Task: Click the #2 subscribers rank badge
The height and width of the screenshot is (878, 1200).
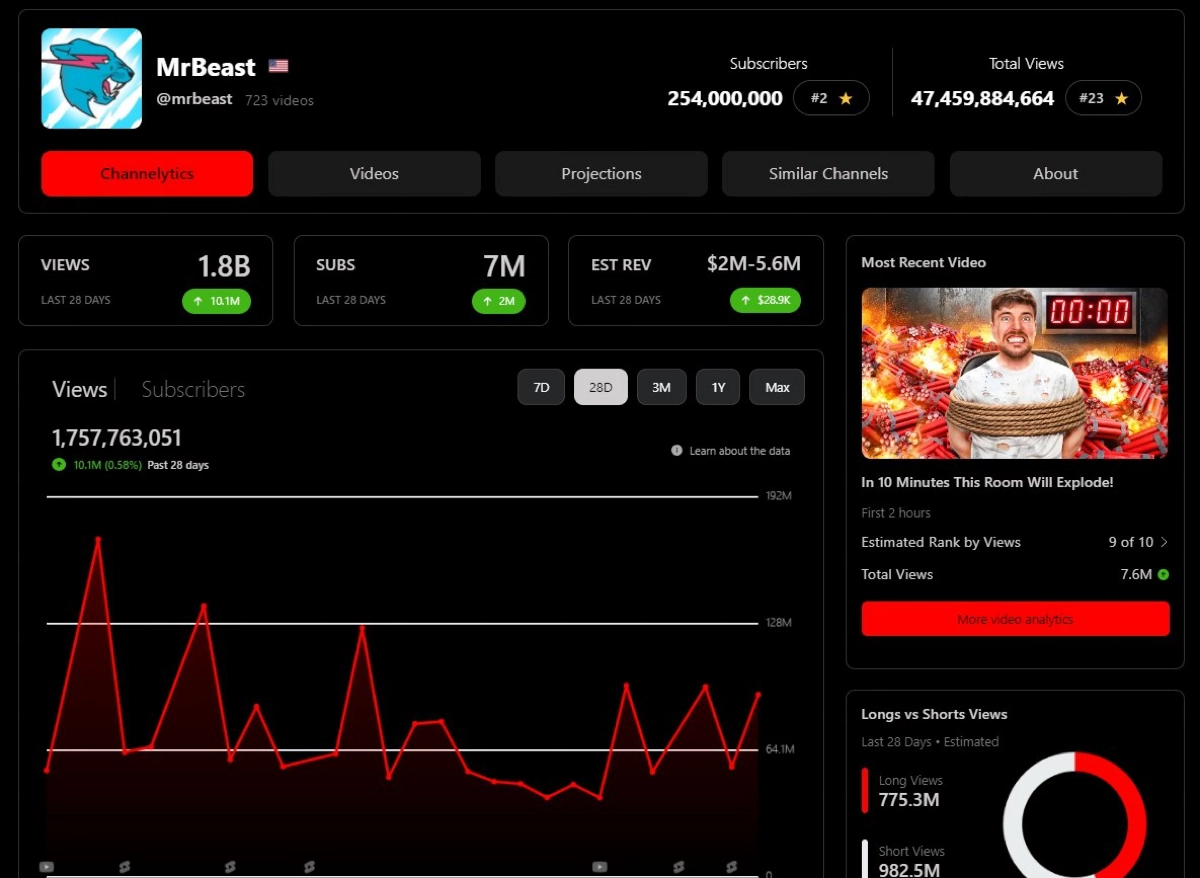Action: pyautogui.click(x=831, y=98)
